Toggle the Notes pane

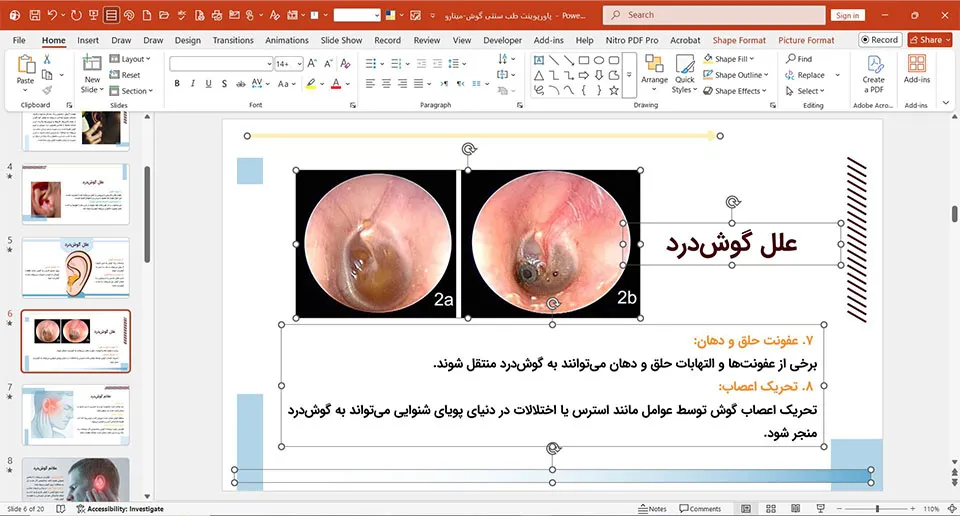tap(652, 509)
